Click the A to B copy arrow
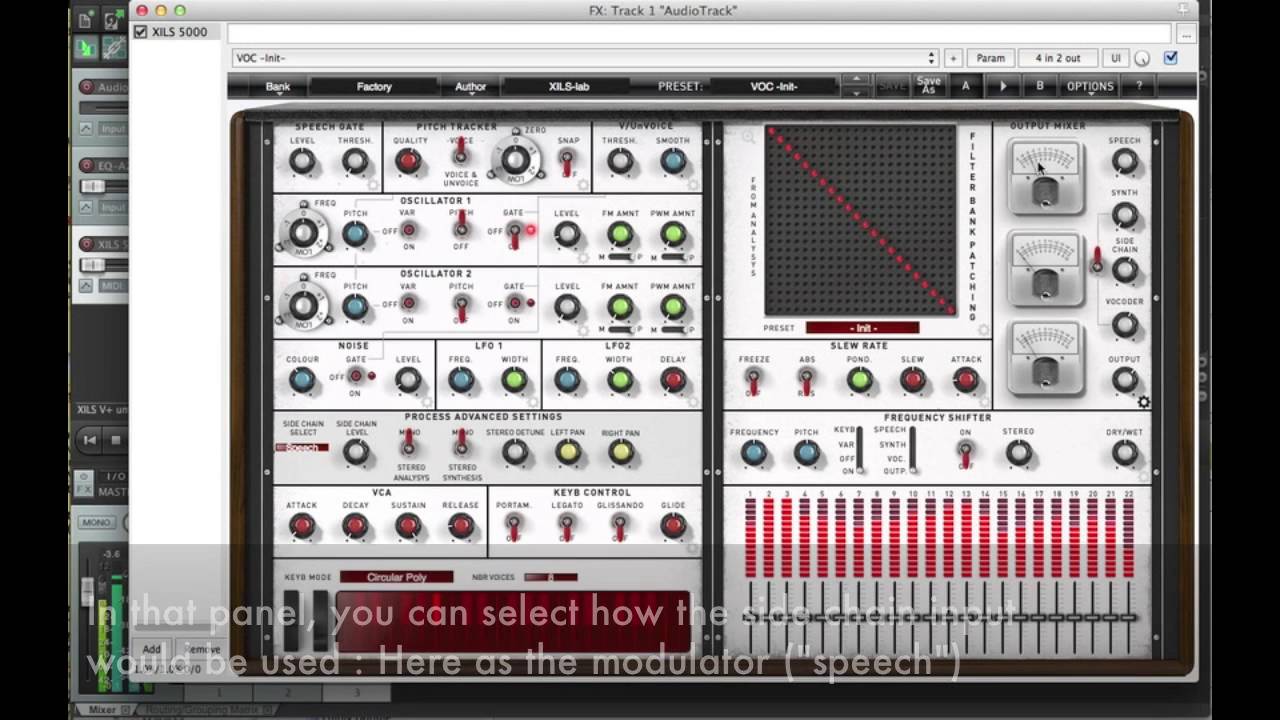This screenshot has width=1280, height=720. (x=1003, y=86)
